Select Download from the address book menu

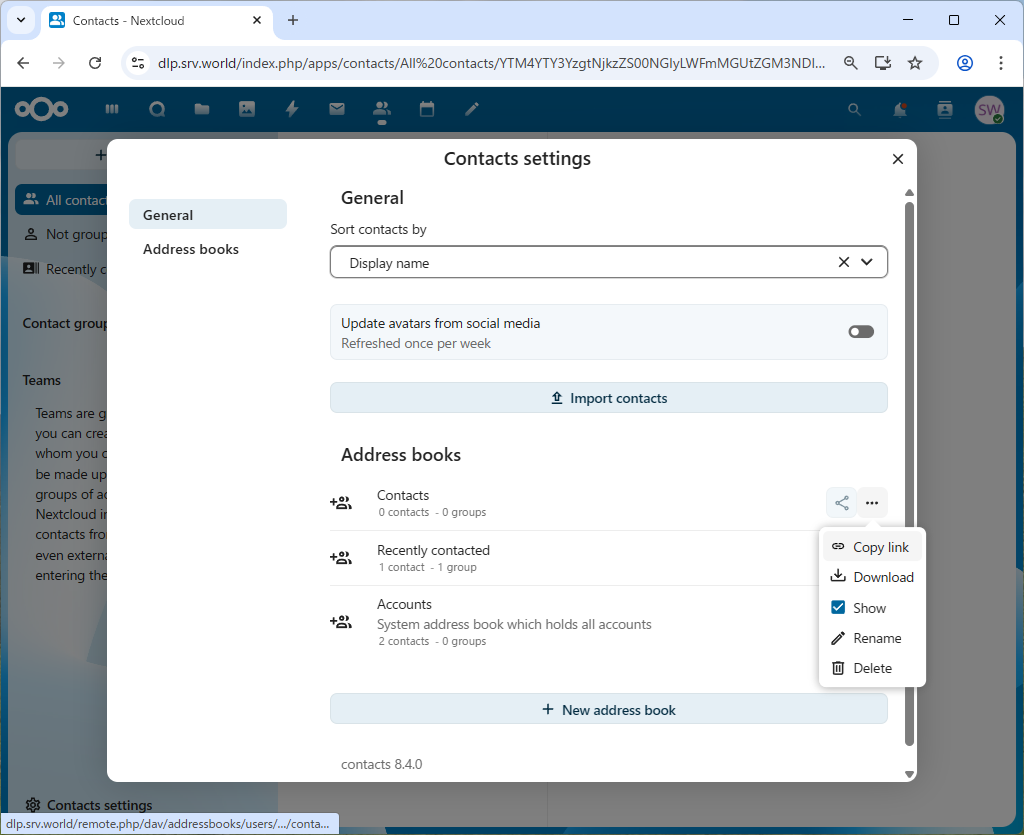(x=872, y=577)
